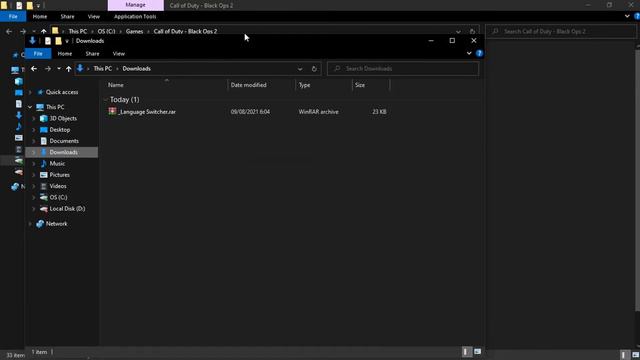Switch to details view layout icon
This screenshot has height=360, width=640.
point(466,351)
